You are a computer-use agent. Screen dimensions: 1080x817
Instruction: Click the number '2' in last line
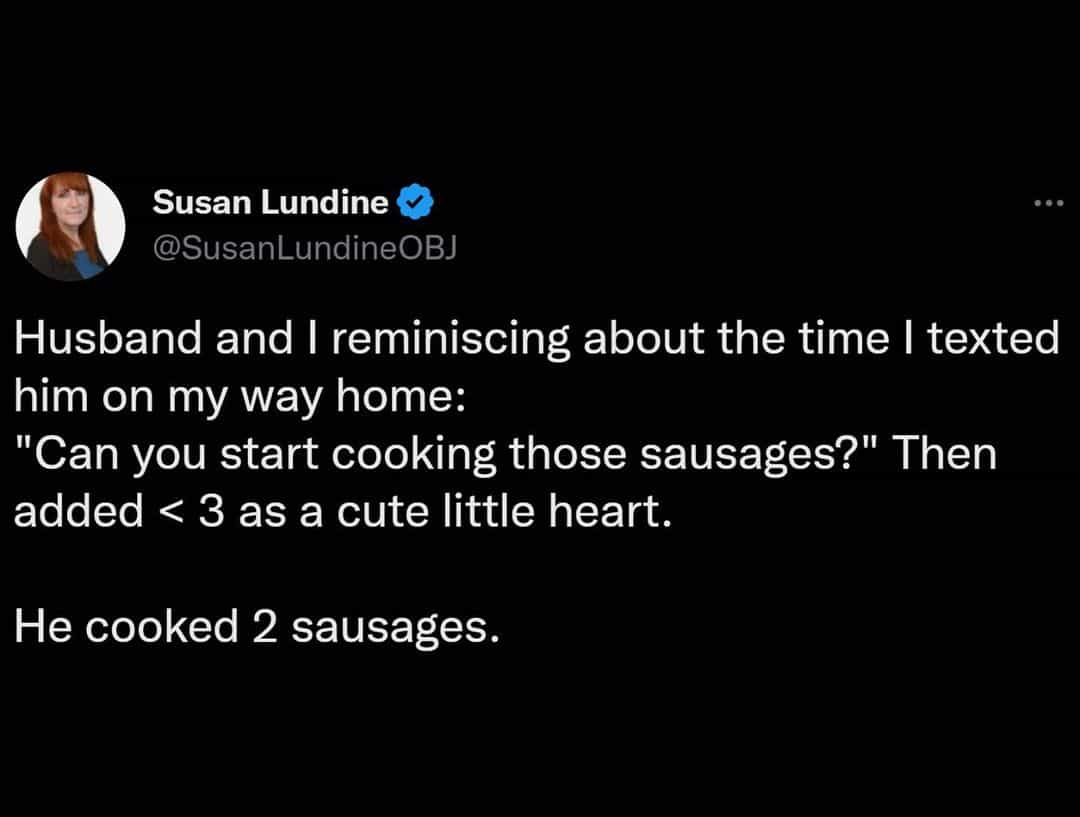[x=264, y=626]
